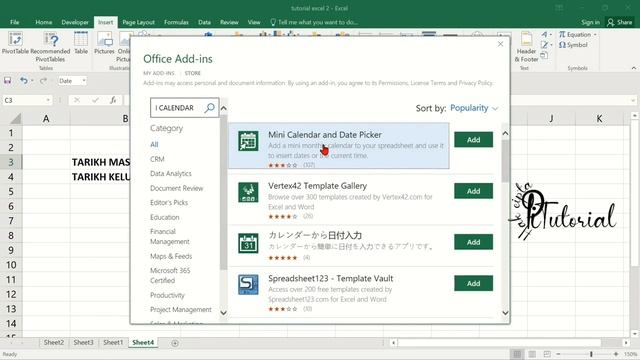Open the Sort by Popularity dropdown
This screenshot has width=640, height=360.
pos(474,108)
